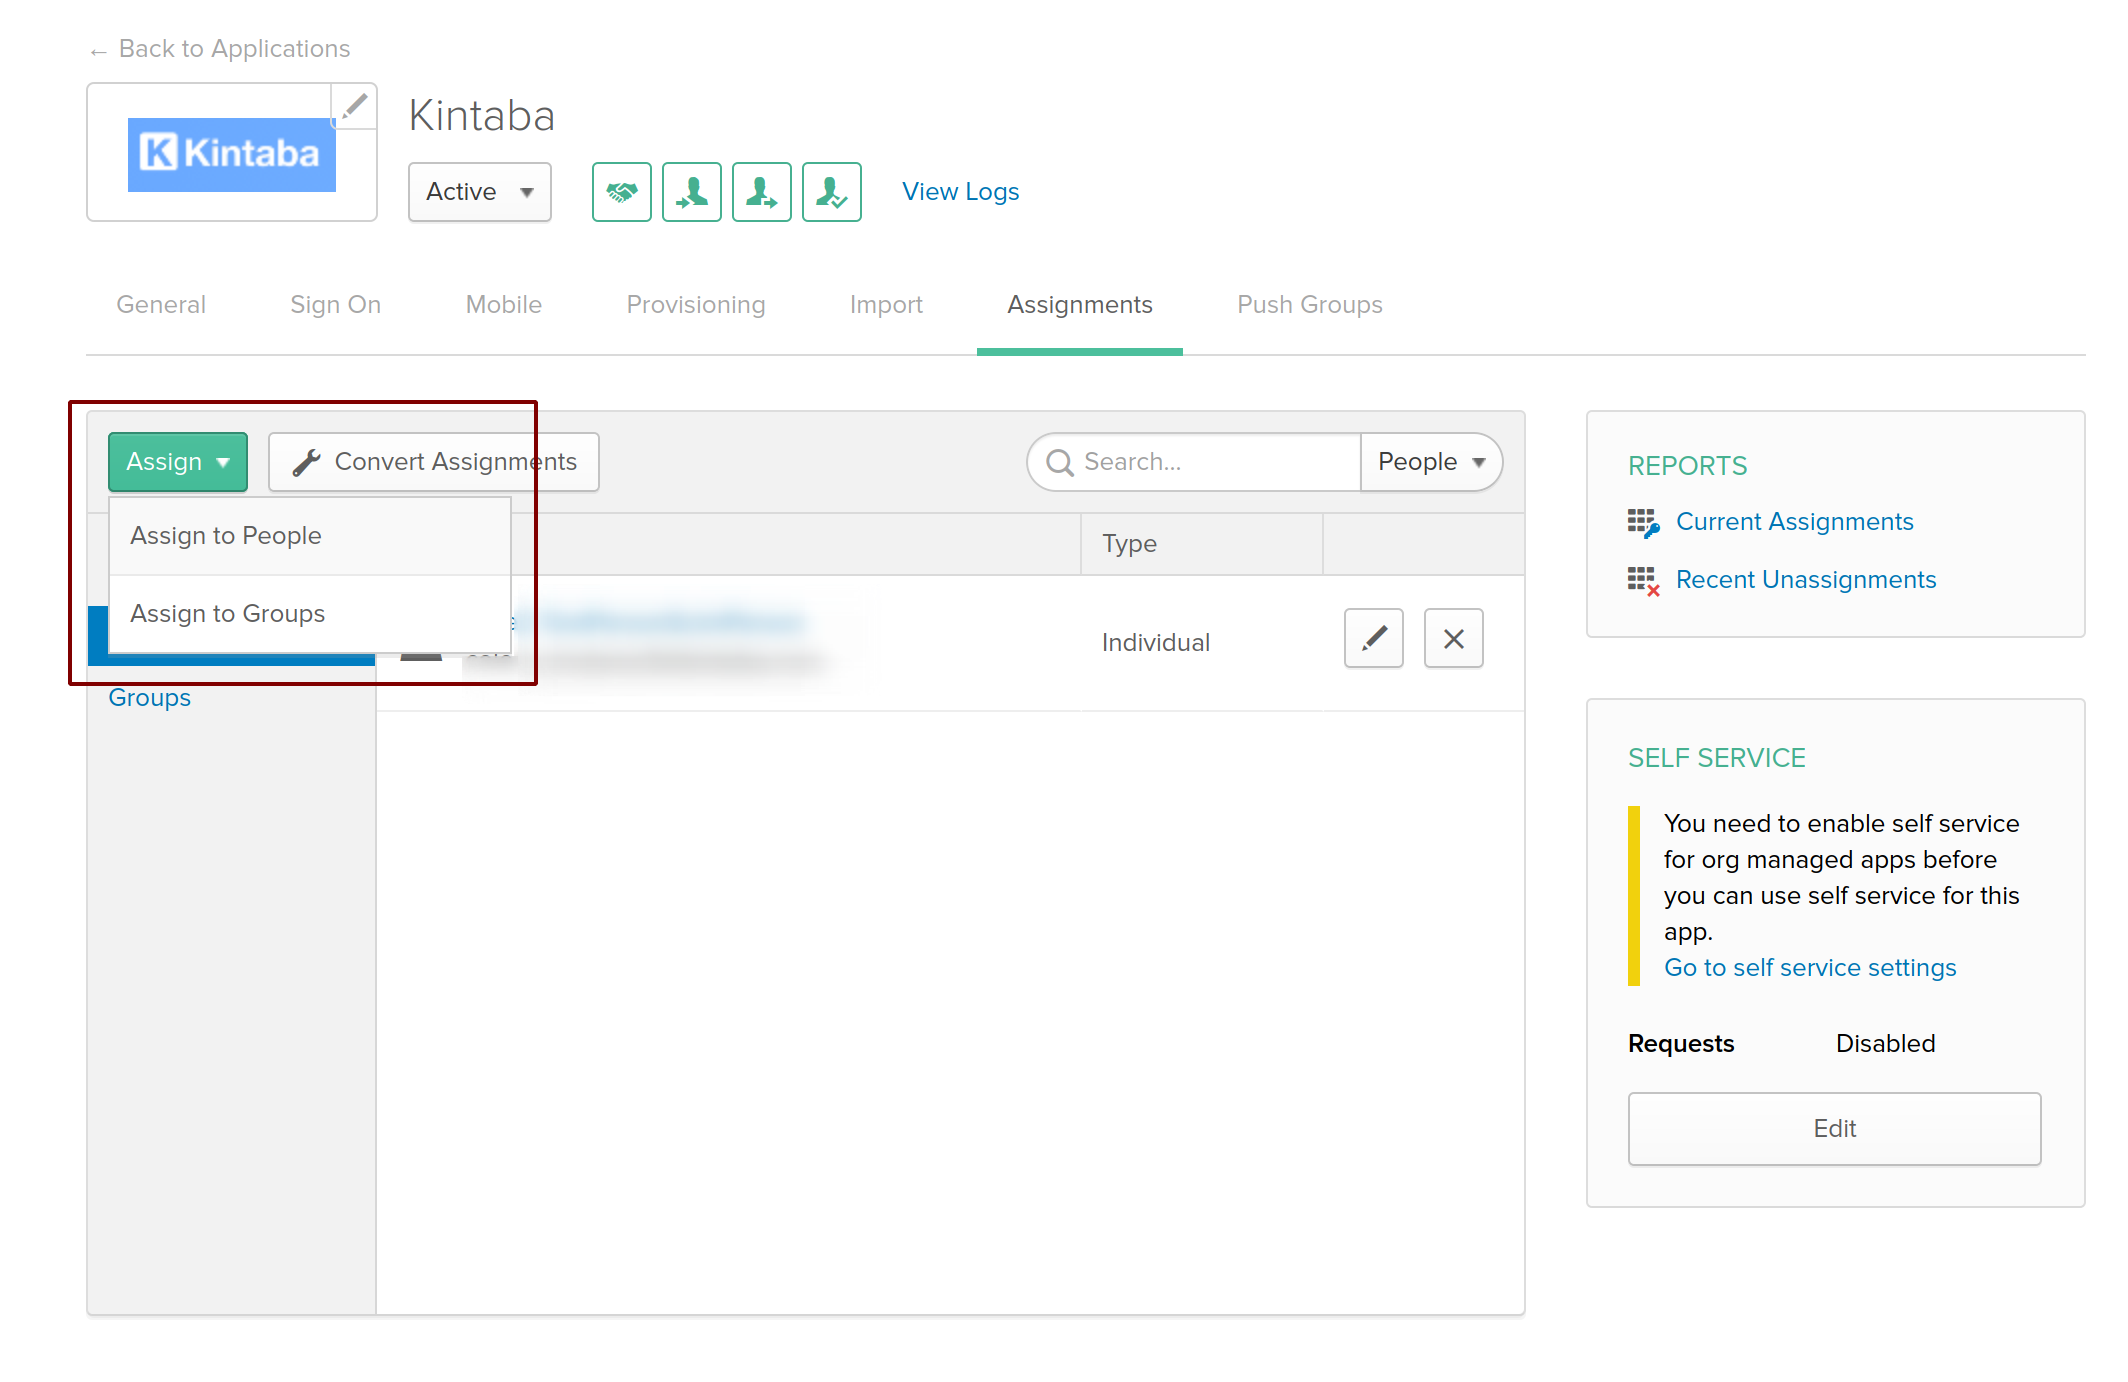Select Assign to Groups menu option
Image resolution: width=2128 pixels, height=1382 pixels.
pyautogui.click(x=228, y=614)
